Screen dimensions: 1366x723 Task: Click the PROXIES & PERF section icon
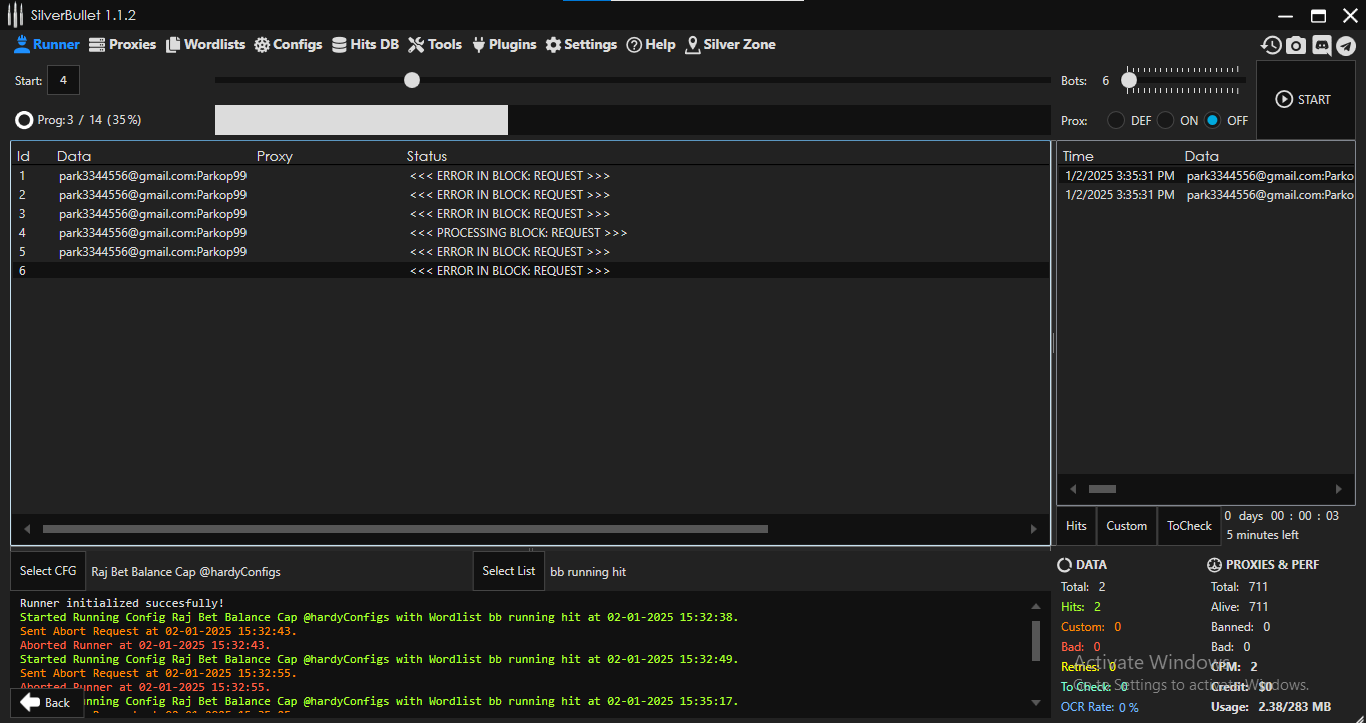coord(1215,565)
